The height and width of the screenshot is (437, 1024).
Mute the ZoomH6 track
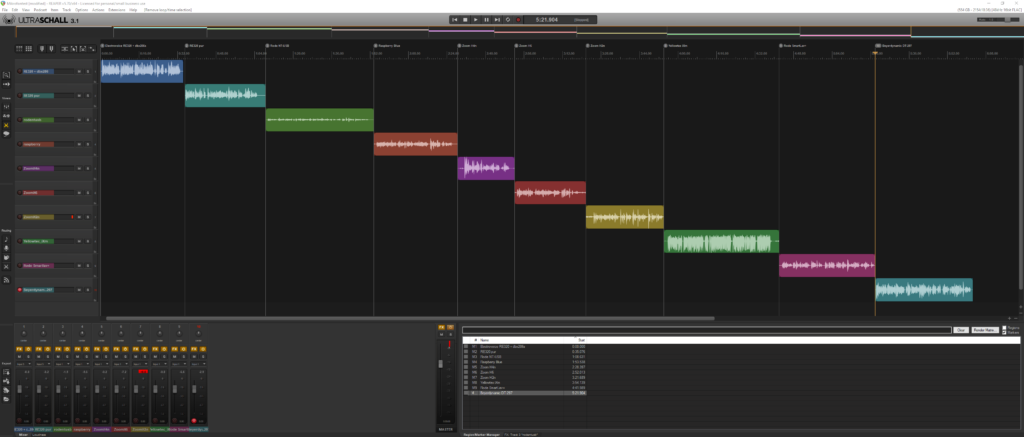point(80,193)
